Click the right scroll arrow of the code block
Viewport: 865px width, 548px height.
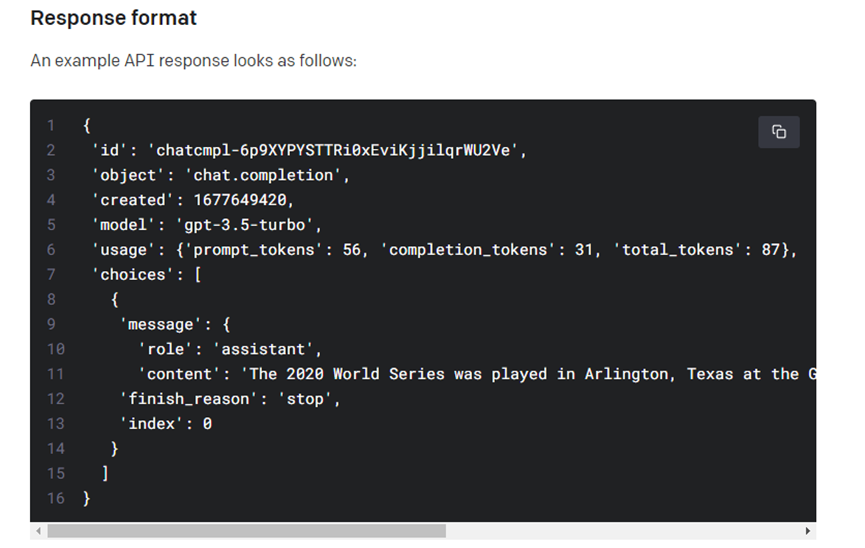coord(808,531)
